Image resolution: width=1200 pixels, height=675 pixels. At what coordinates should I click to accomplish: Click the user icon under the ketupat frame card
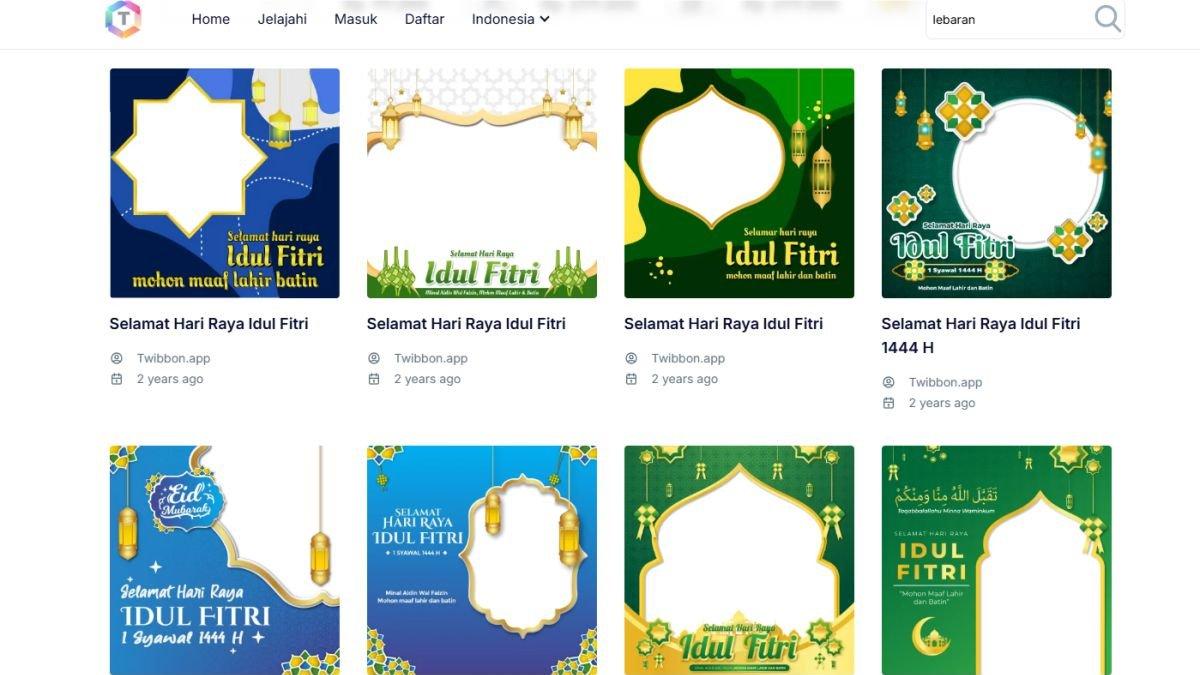374,358
